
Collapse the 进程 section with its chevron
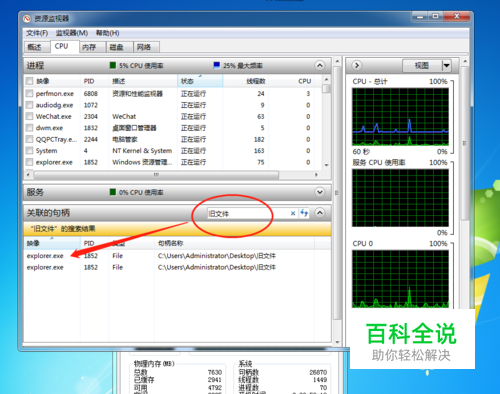point(320,65)
